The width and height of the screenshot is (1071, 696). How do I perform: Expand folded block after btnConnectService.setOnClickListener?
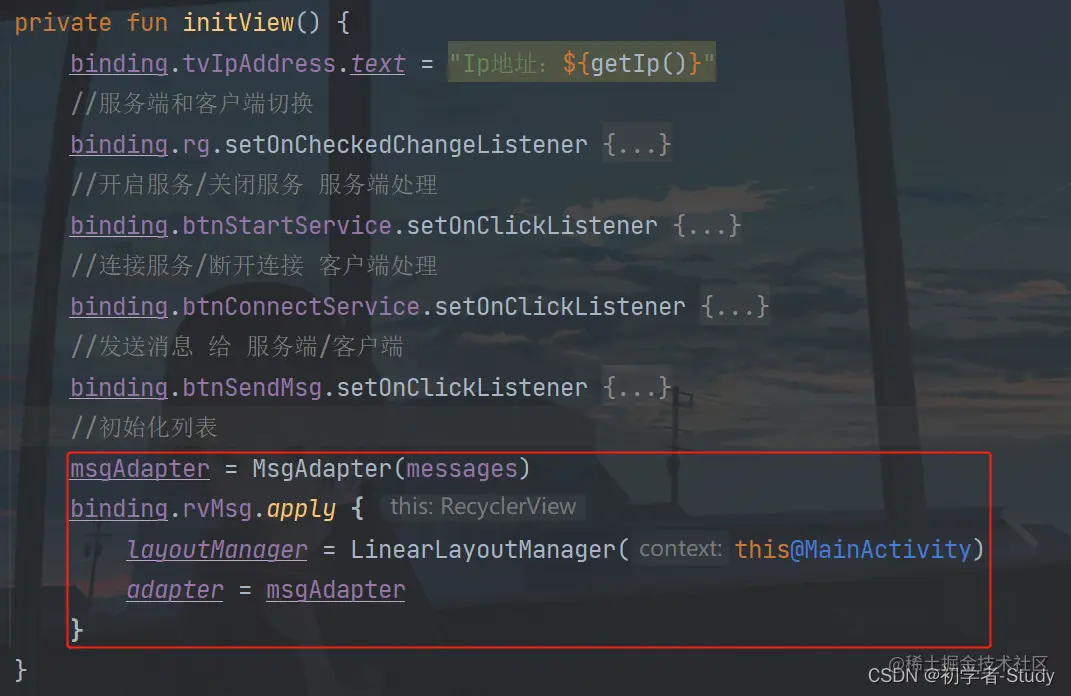(x=735, y=307)
